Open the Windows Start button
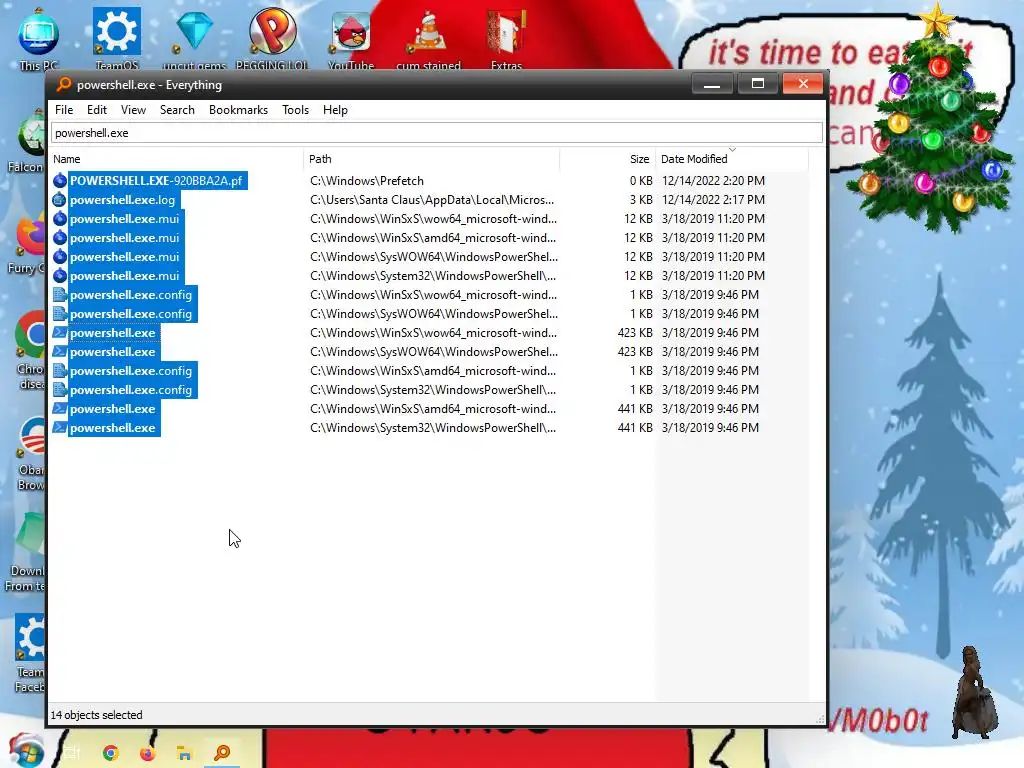 pos(26,751)
